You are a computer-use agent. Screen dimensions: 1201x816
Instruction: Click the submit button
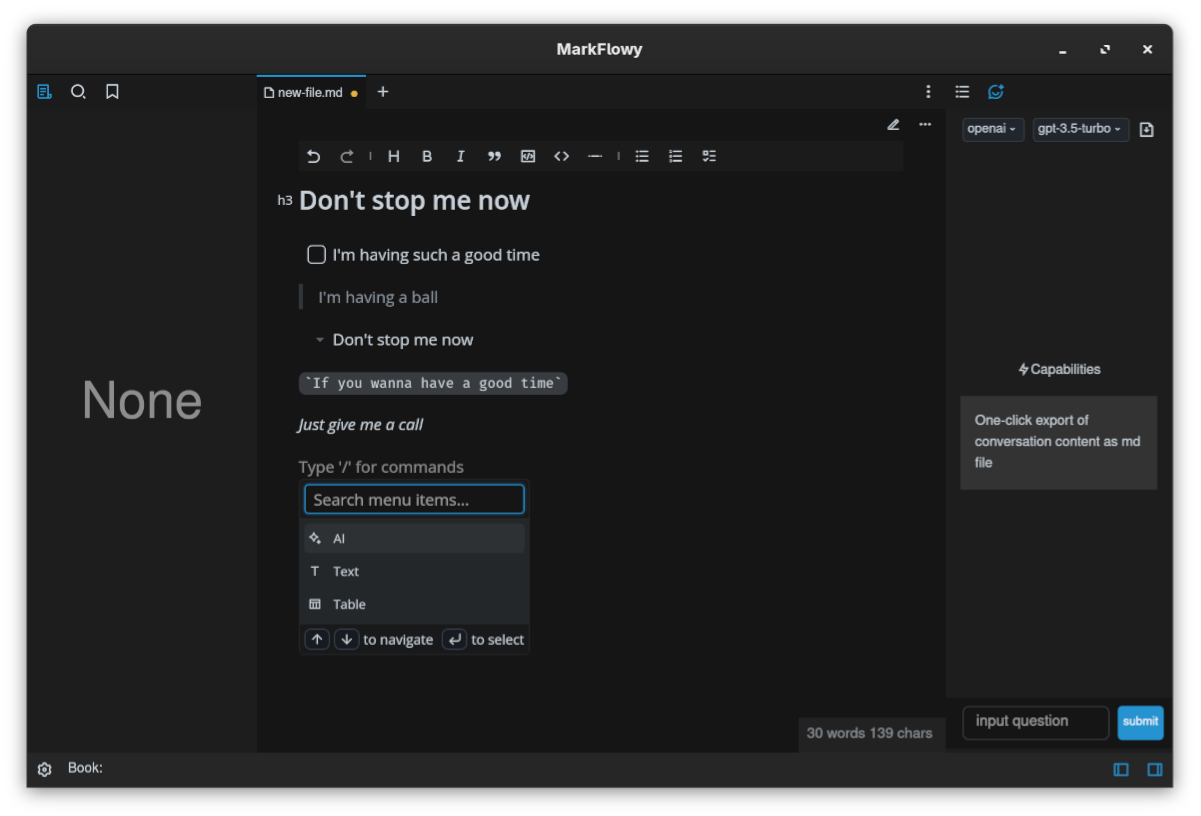tap(1140, 721)
